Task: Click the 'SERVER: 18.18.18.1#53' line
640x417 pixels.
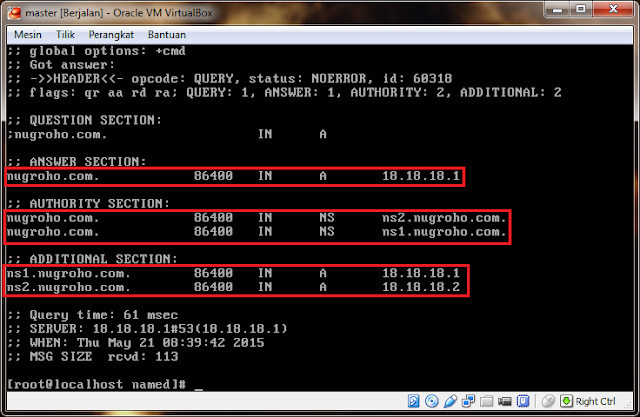Action: (147, 329)
